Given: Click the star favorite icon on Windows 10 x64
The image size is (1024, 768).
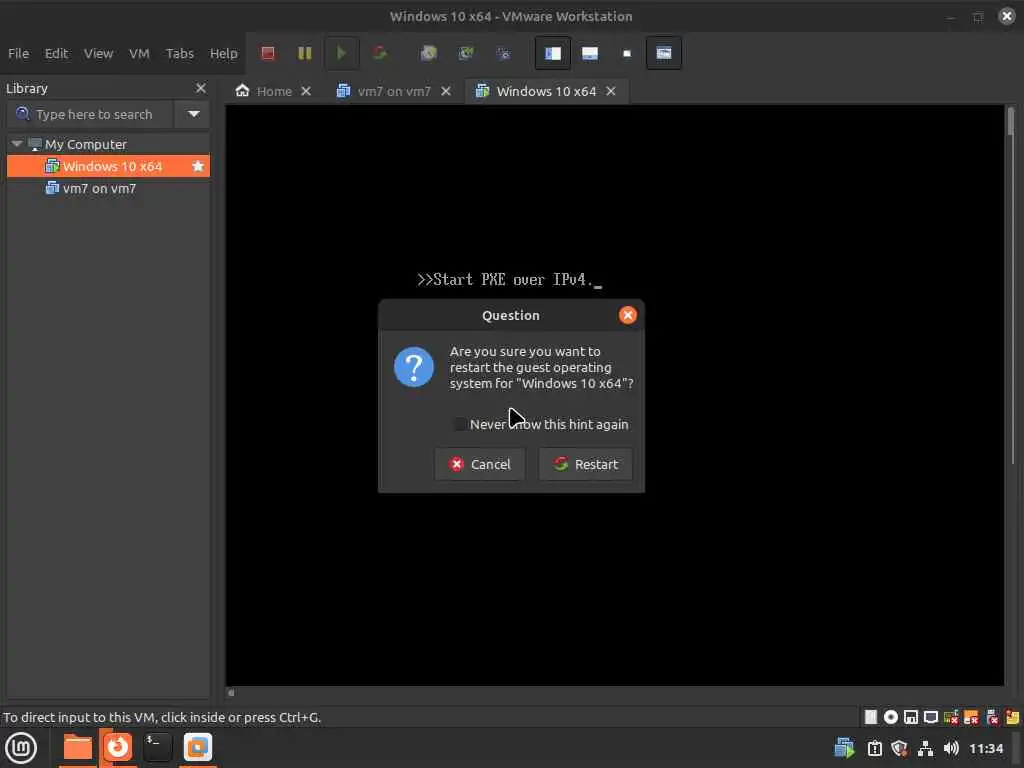Looking at the screenshot, I should 198,166.
